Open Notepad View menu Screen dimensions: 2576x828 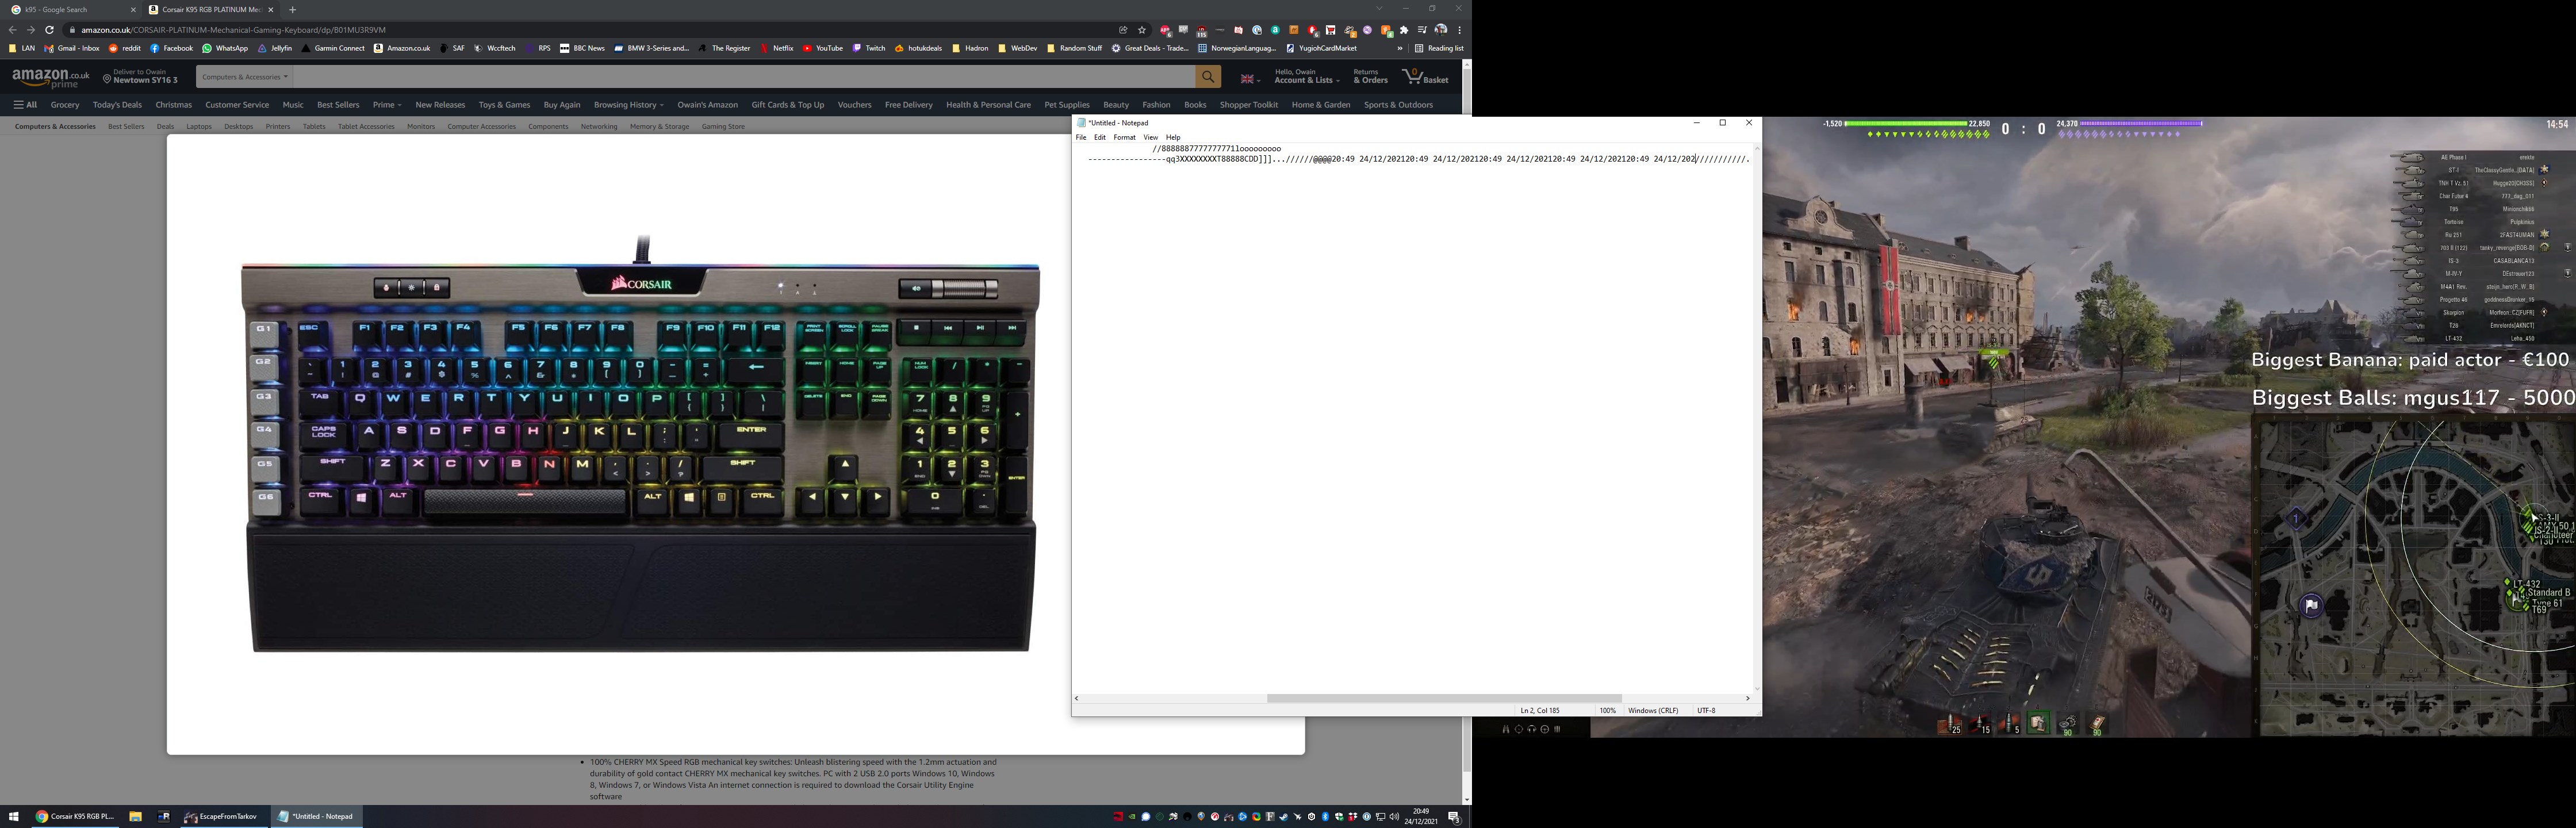click(x=1151, y=138)
